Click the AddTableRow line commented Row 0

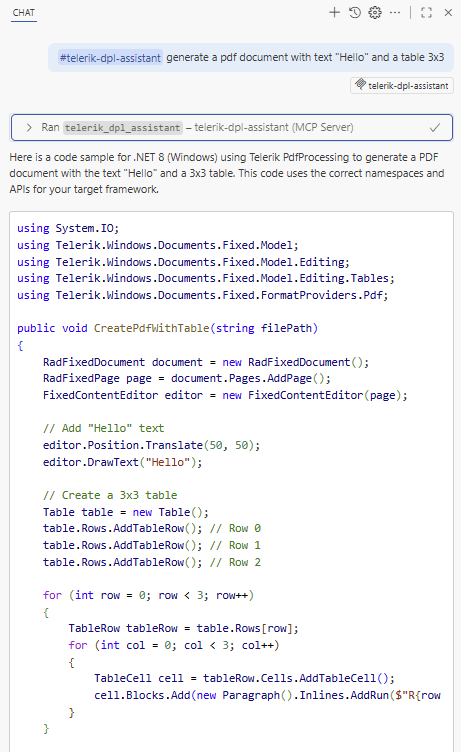(x=152, y=529)
